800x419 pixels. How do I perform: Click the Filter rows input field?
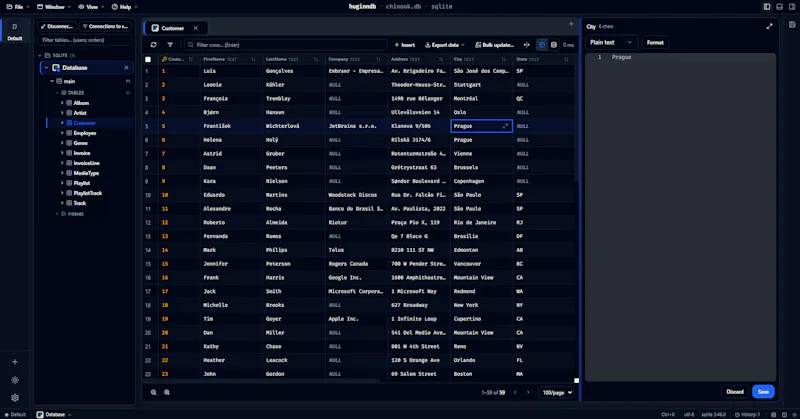[286, 45]
